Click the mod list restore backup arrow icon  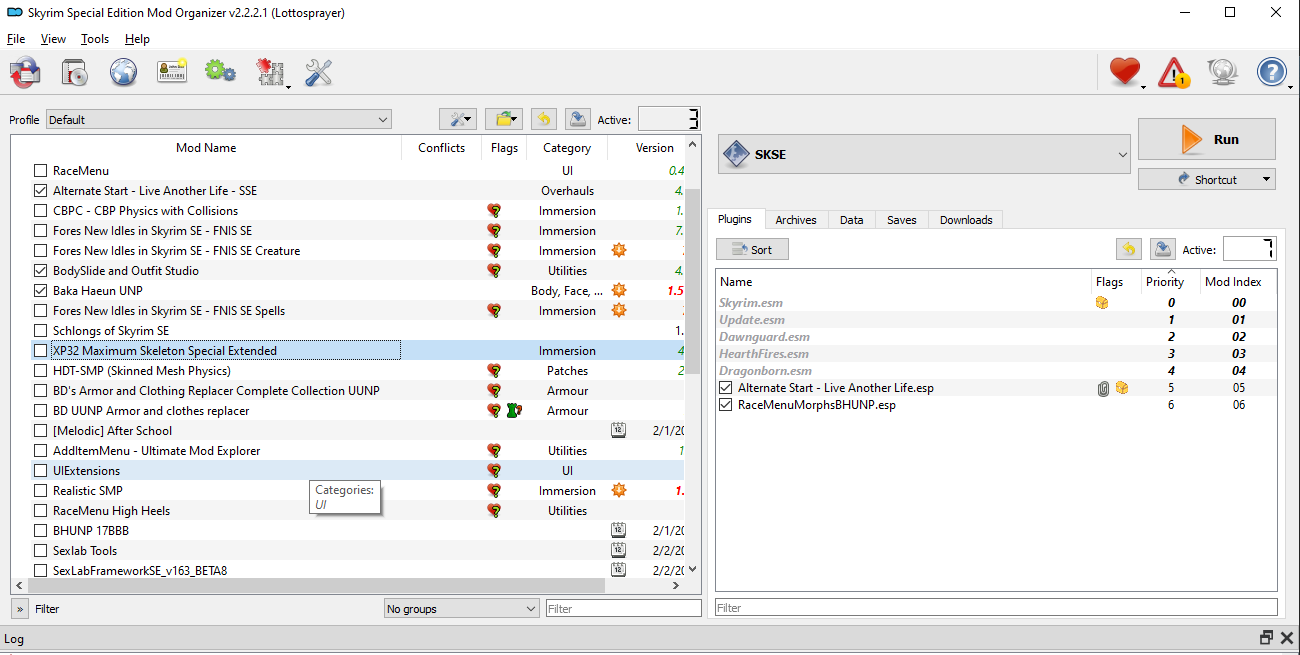click(543, 119)
